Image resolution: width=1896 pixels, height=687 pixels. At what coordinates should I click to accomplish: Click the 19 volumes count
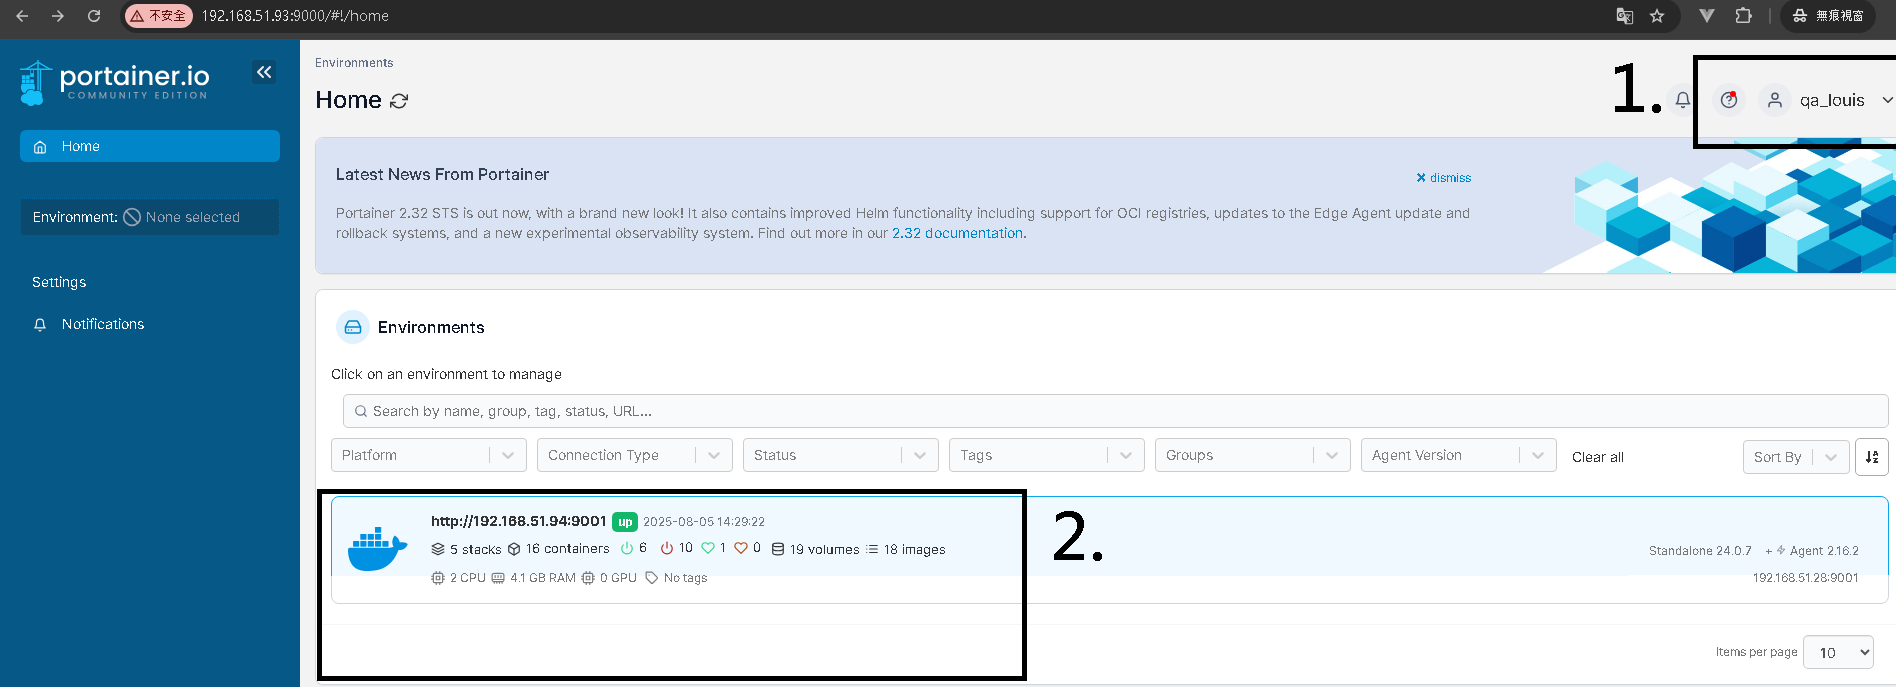coord(815,549)
